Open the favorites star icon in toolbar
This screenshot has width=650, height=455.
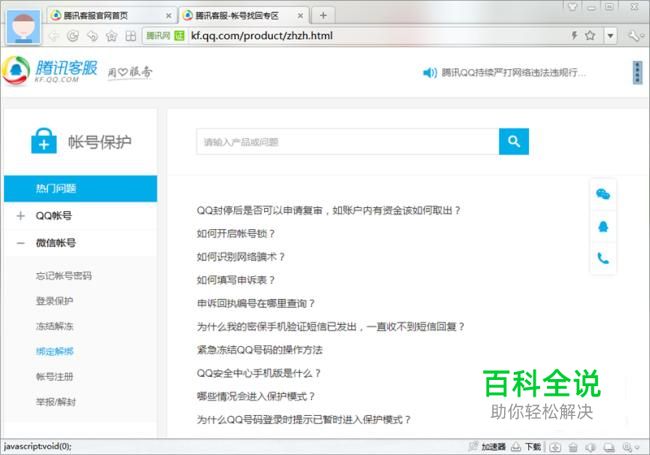(x=112, y=36)
